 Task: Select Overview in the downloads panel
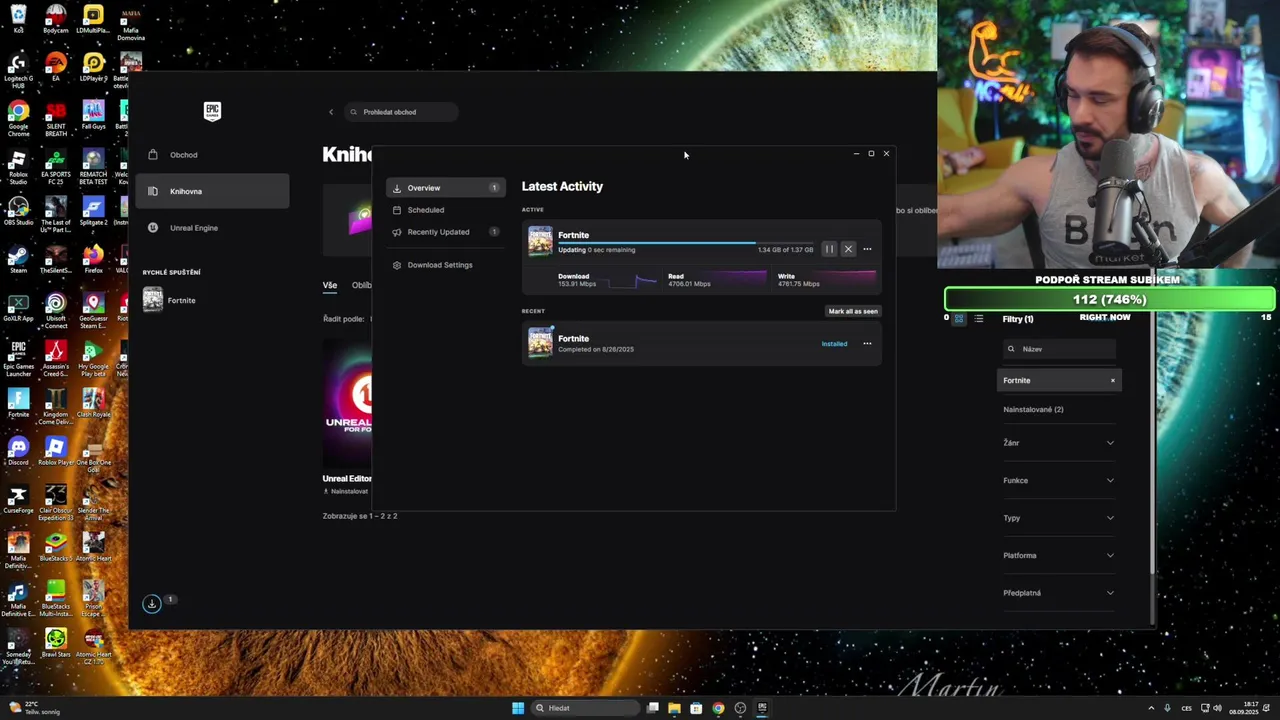click(x=445, y=188)
